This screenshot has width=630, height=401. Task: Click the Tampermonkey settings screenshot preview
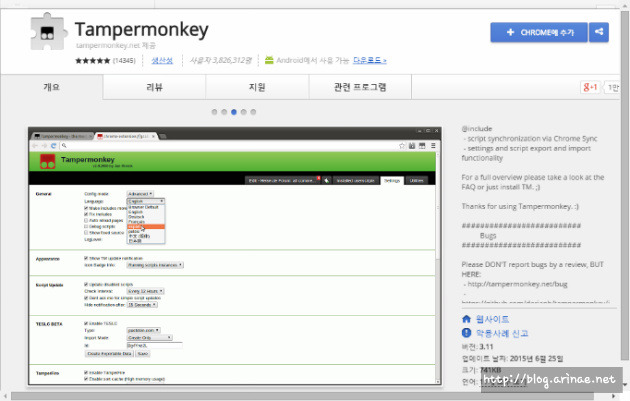point(235,256)
